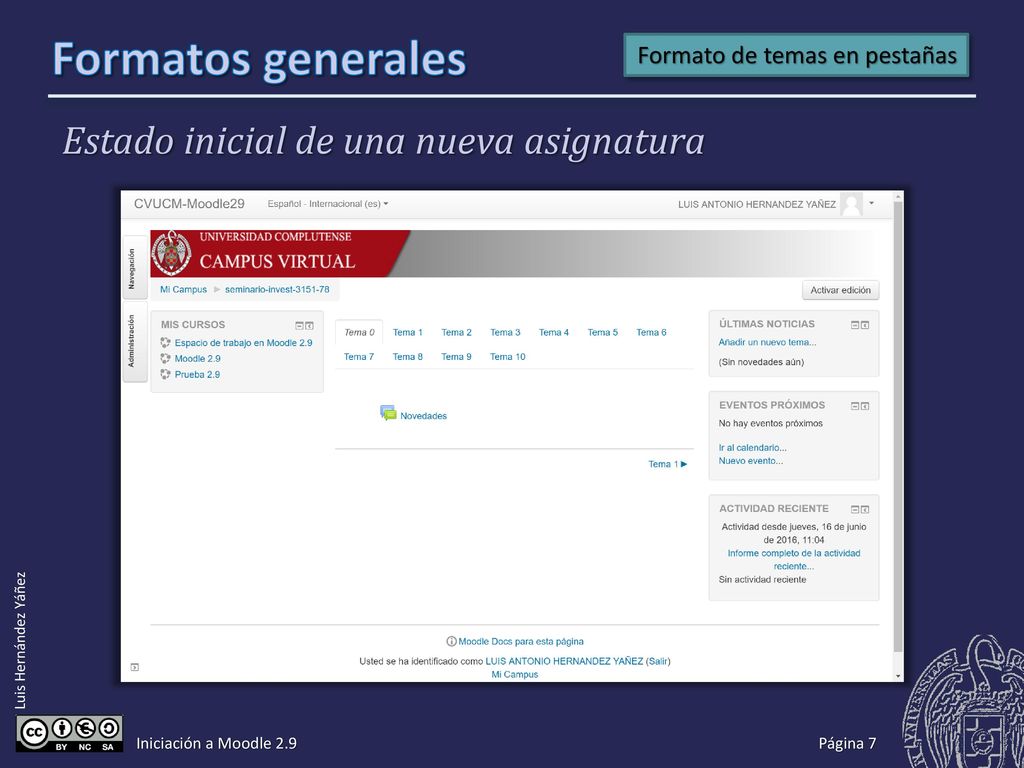
Task: Switch to the Tema 5 tab
Action: 603,332
